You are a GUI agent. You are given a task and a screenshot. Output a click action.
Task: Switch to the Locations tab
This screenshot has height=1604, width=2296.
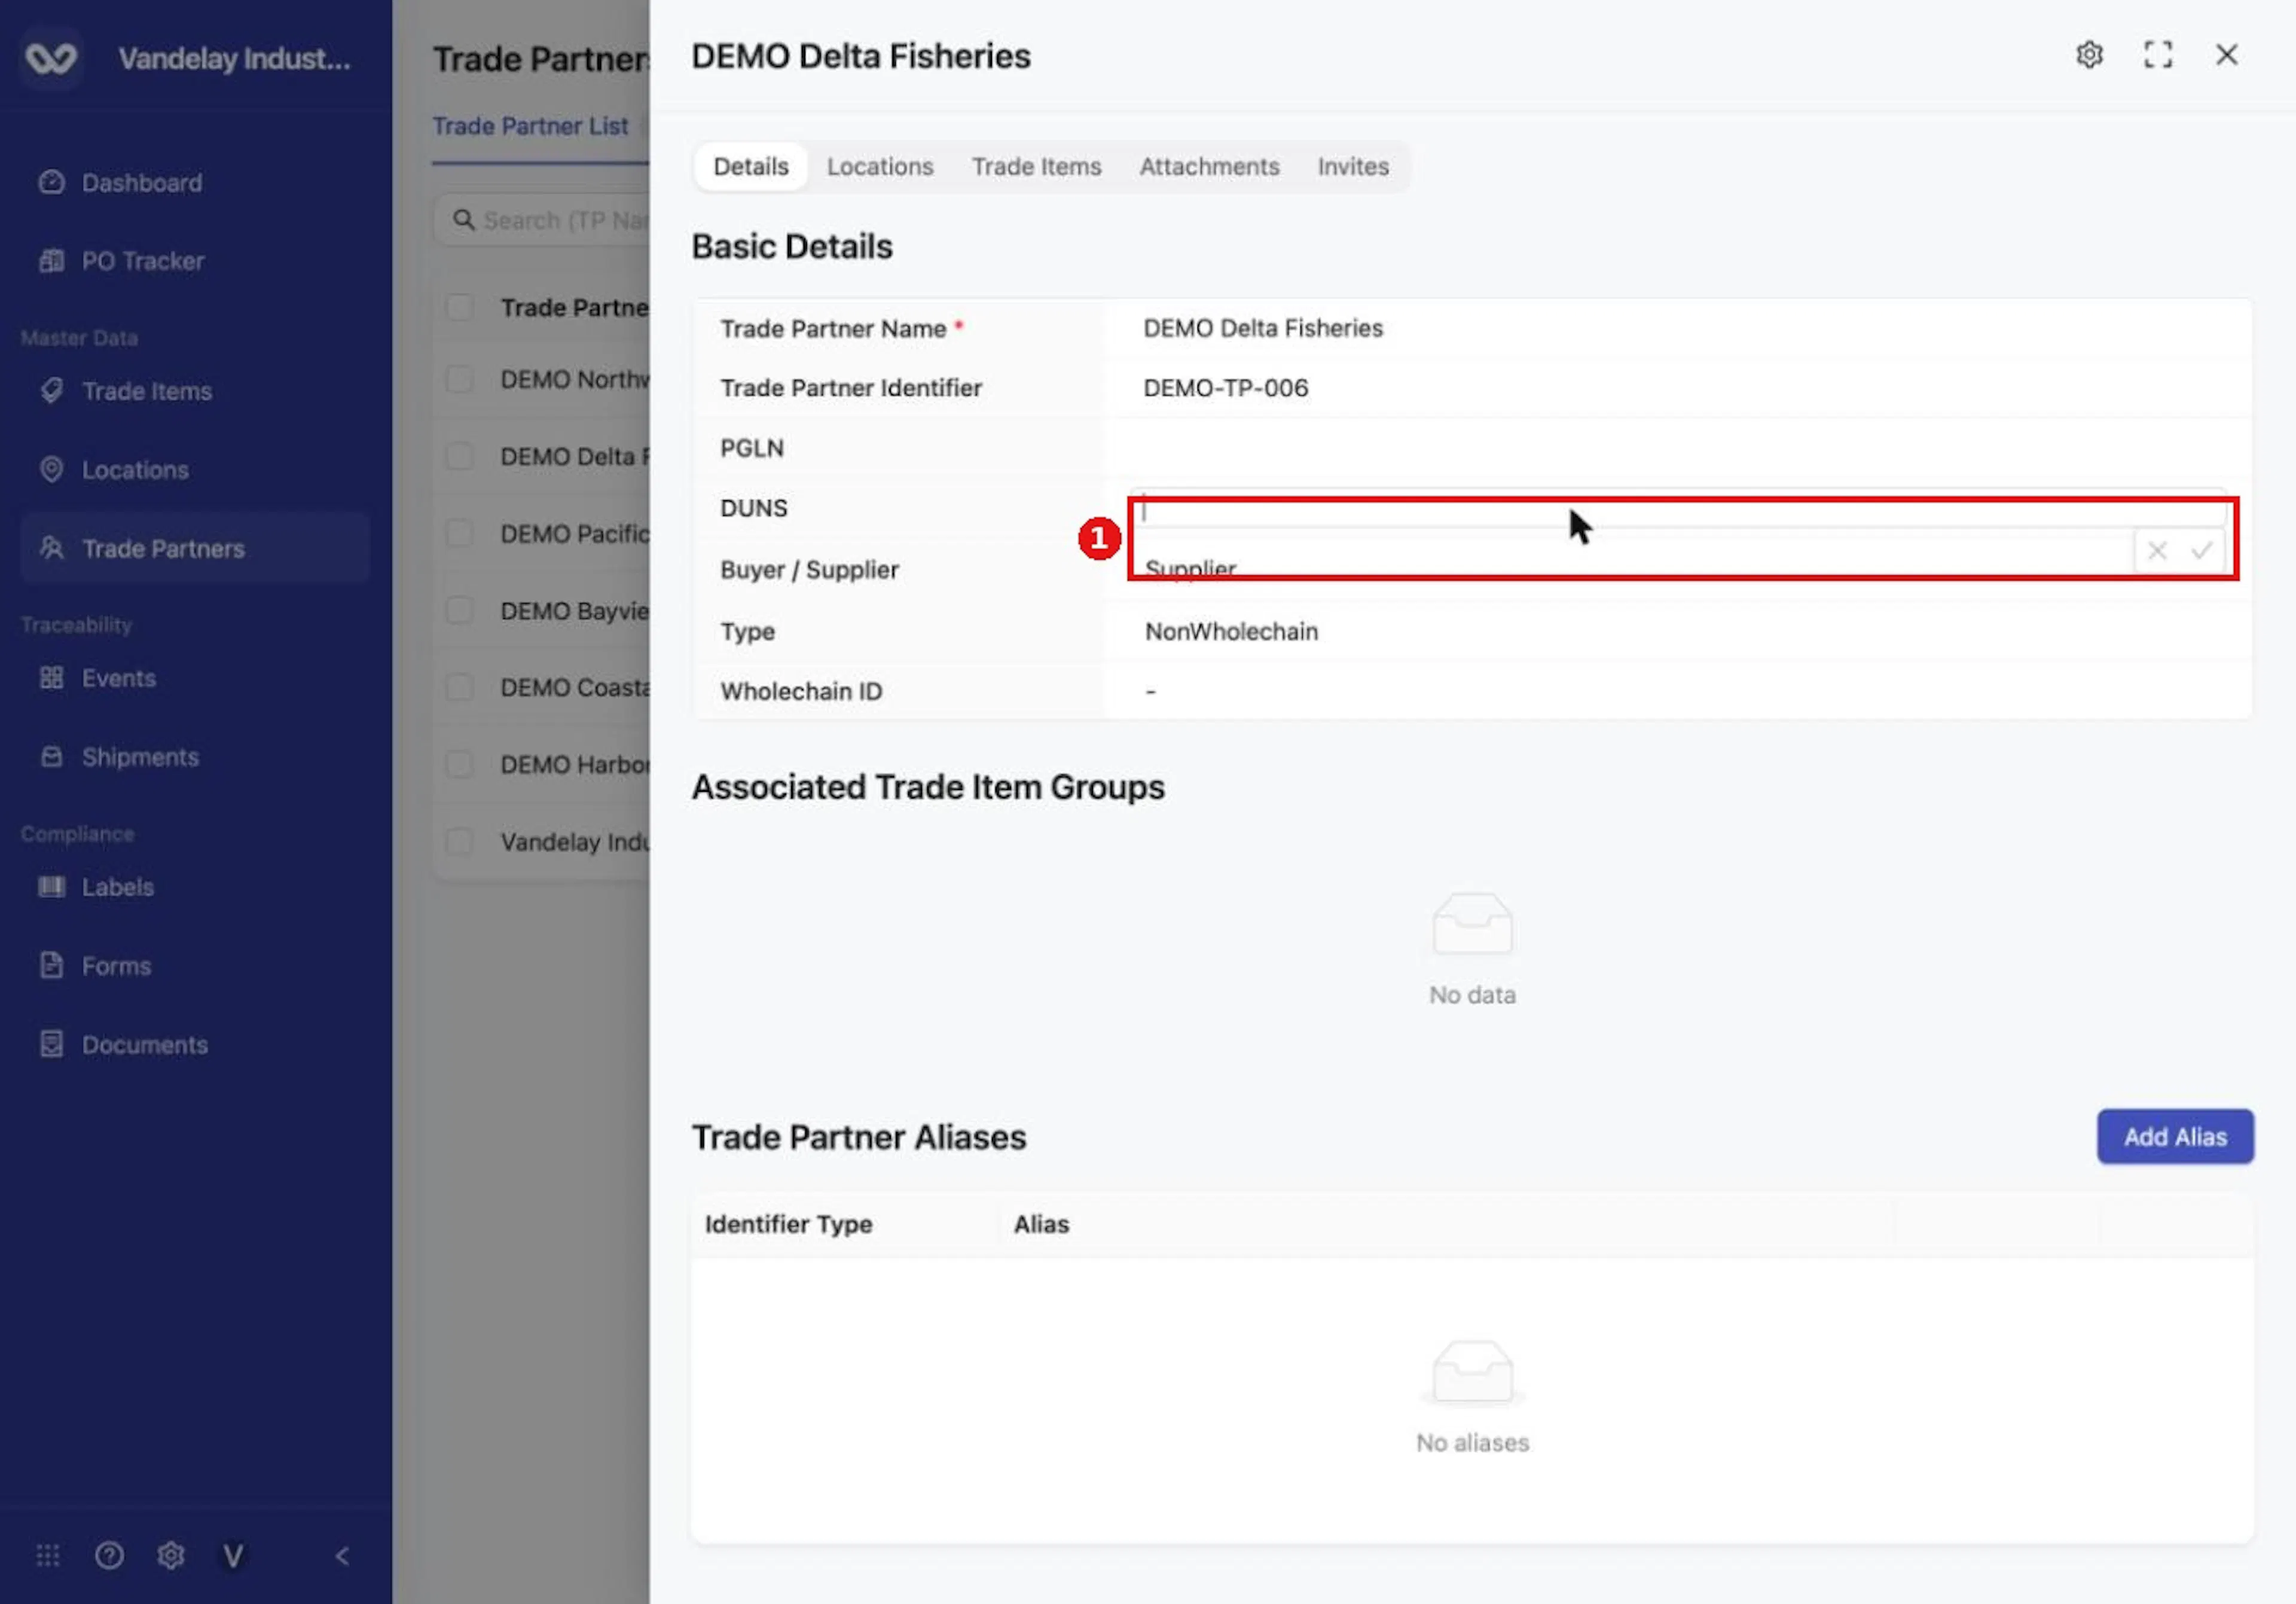click(x=880, y=167)
